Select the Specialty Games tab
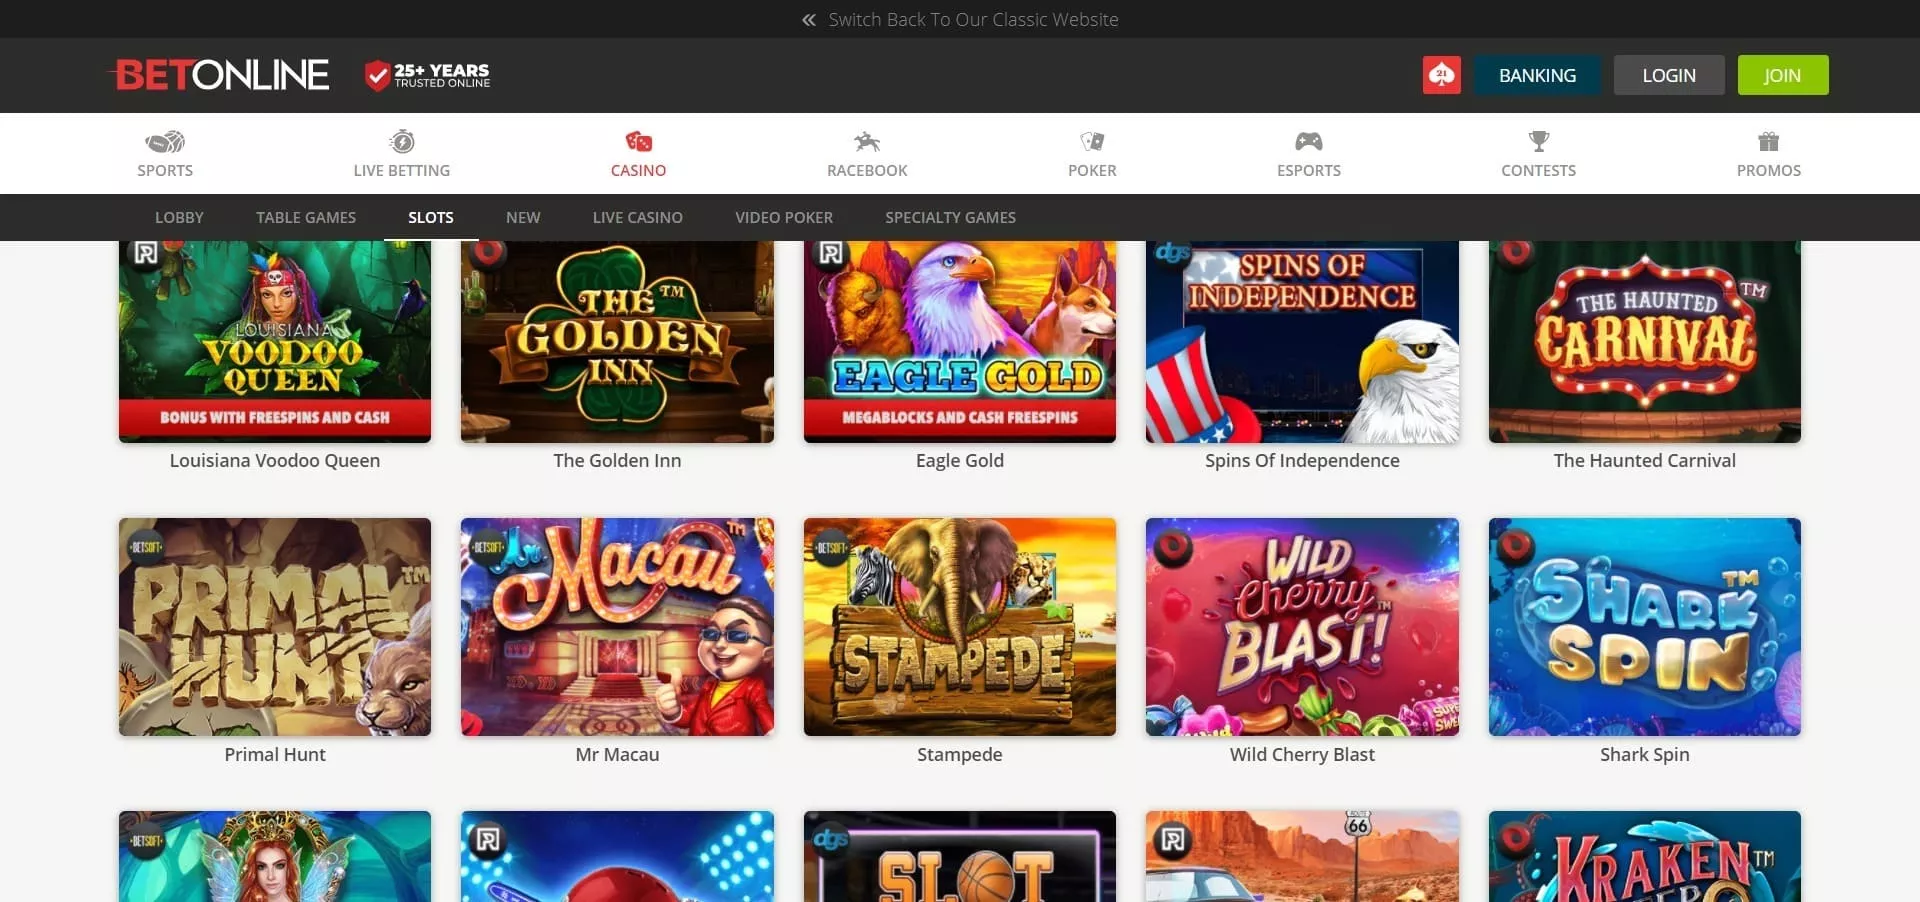 coord(950,217)
